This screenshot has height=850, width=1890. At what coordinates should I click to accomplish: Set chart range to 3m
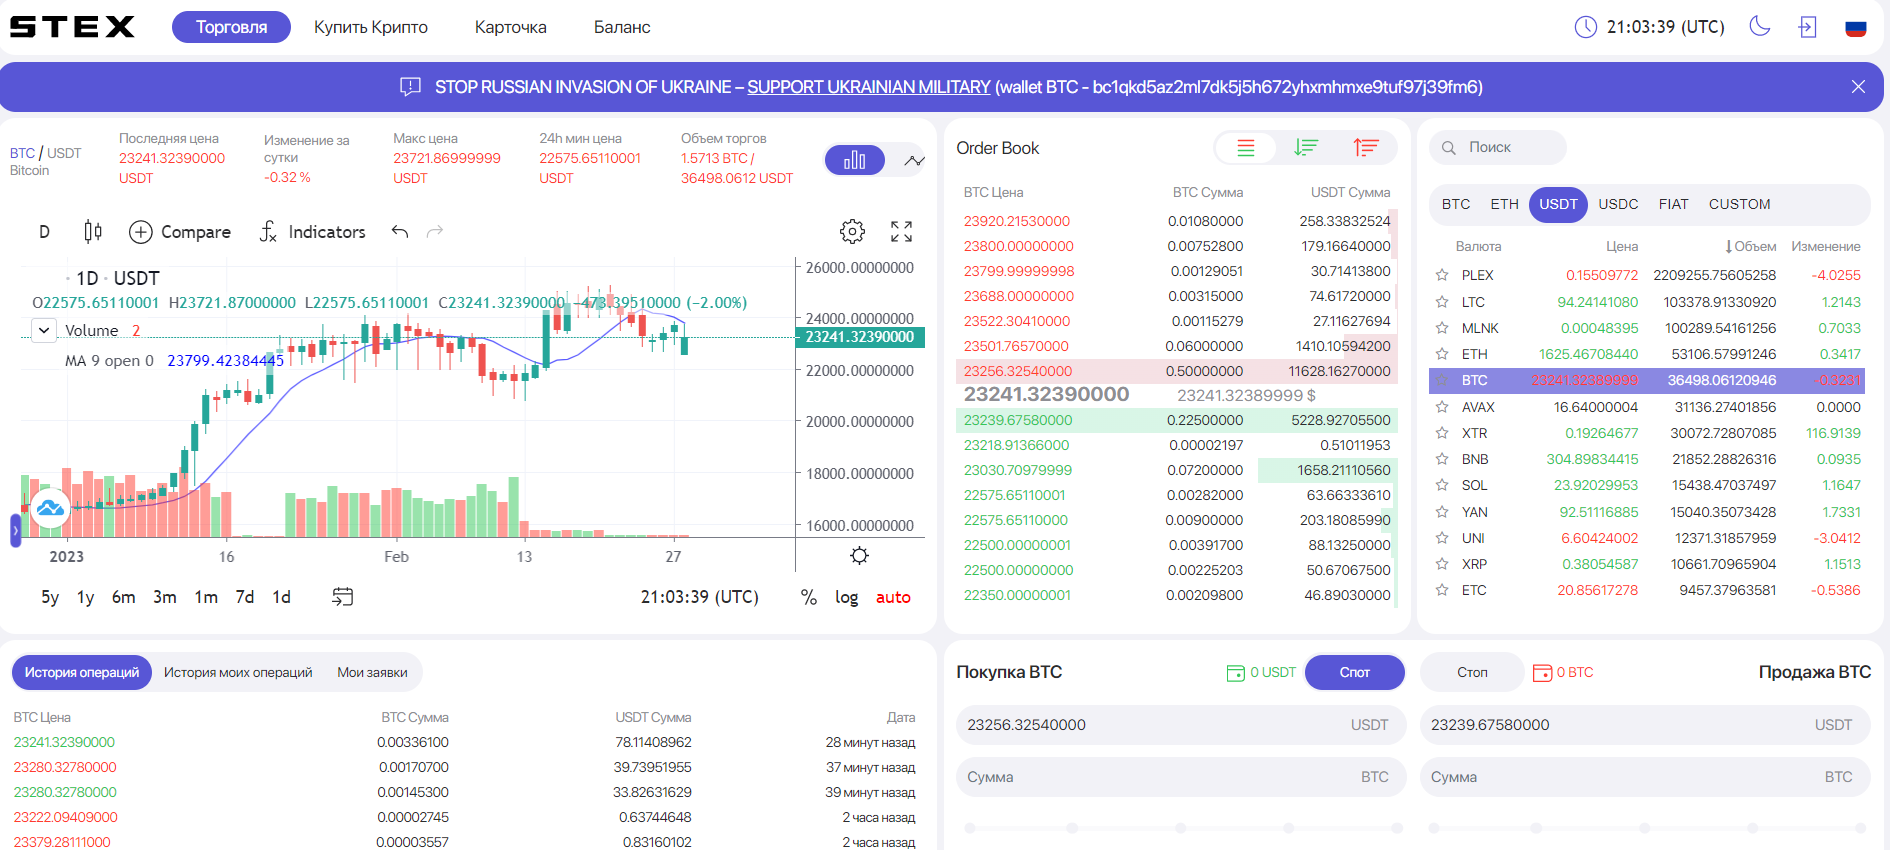pos(165,597)
